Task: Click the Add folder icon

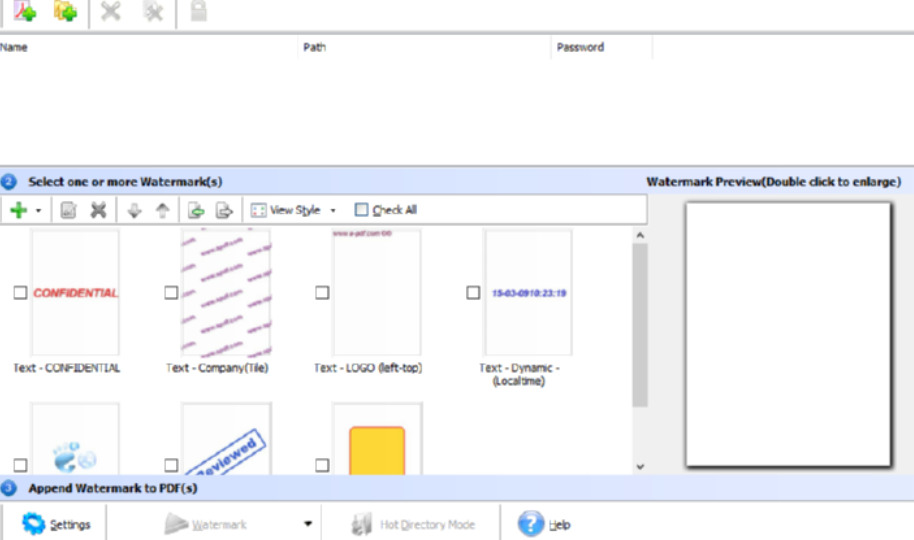Action: click(65, 10)
